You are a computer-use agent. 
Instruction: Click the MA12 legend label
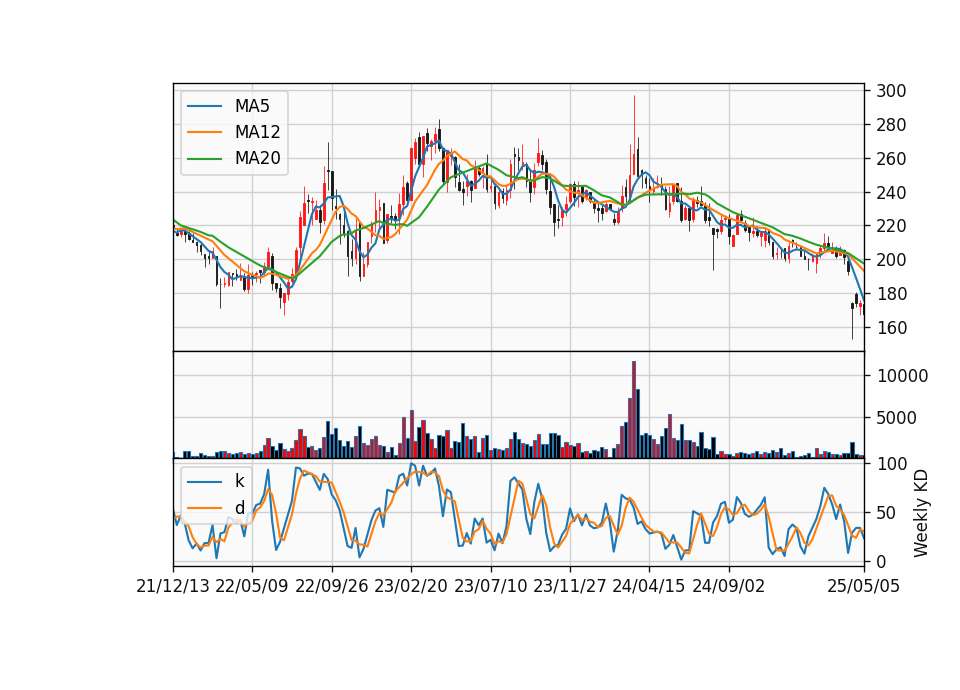[x=257, y=132]
